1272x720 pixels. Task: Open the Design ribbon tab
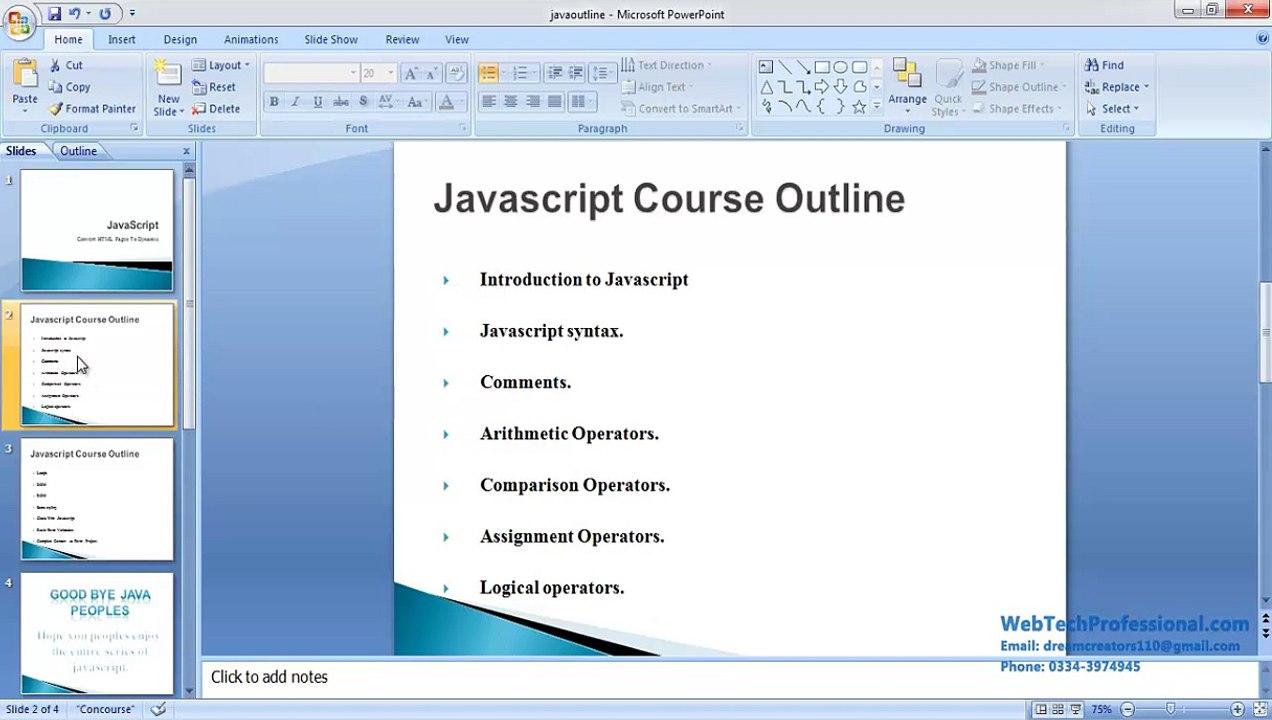coord(180,39)
